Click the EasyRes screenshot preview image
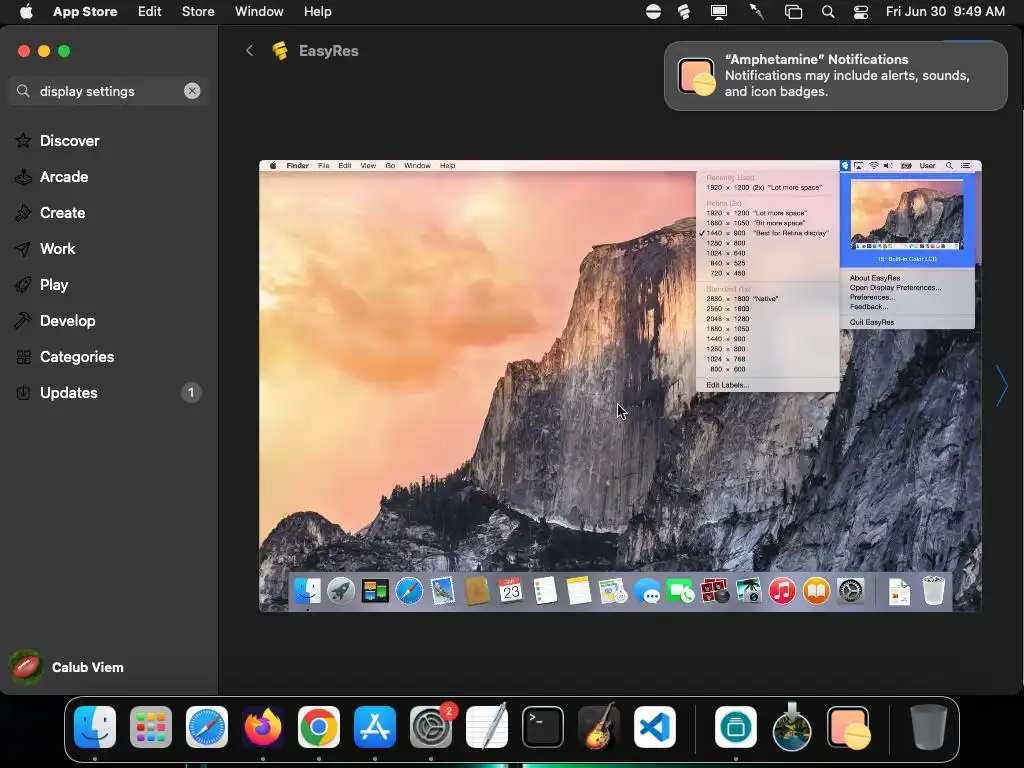This screenshot has width=1024, height=768. click(x=620, y=385)
